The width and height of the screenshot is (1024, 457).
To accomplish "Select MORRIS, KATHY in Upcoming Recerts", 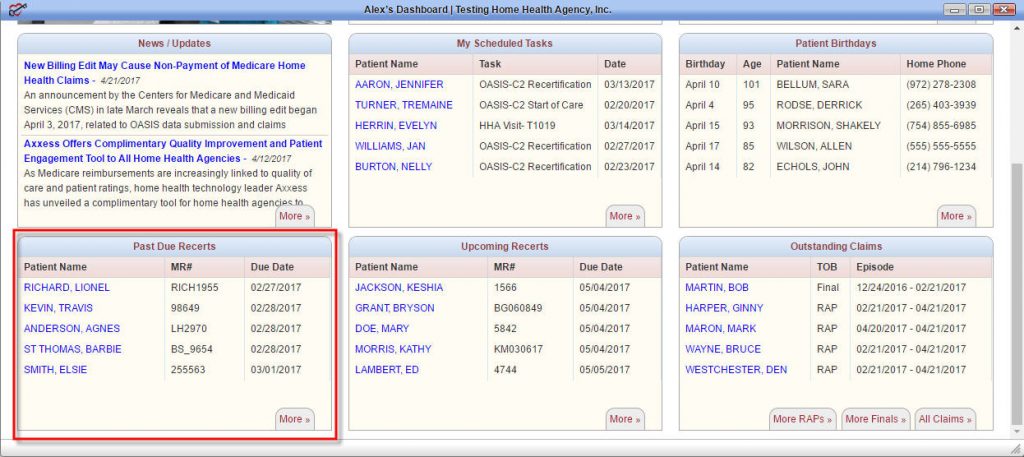I will pyautogui.click(x=394, y=349).
